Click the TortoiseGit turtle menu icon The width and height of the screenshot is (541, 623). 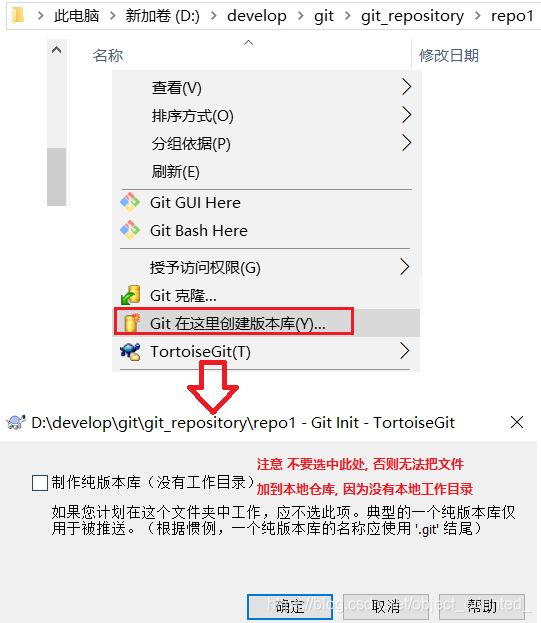point(130,352)
